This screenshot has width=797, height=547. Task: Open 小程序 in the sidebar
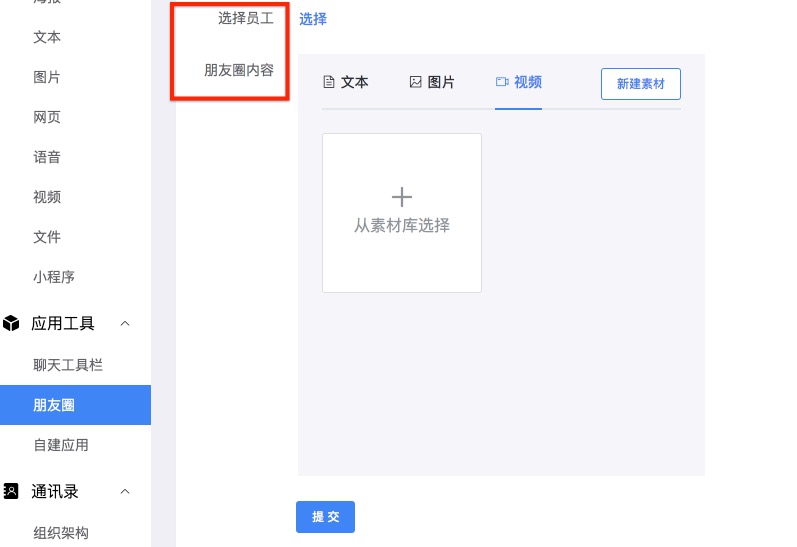pos(54,277)
